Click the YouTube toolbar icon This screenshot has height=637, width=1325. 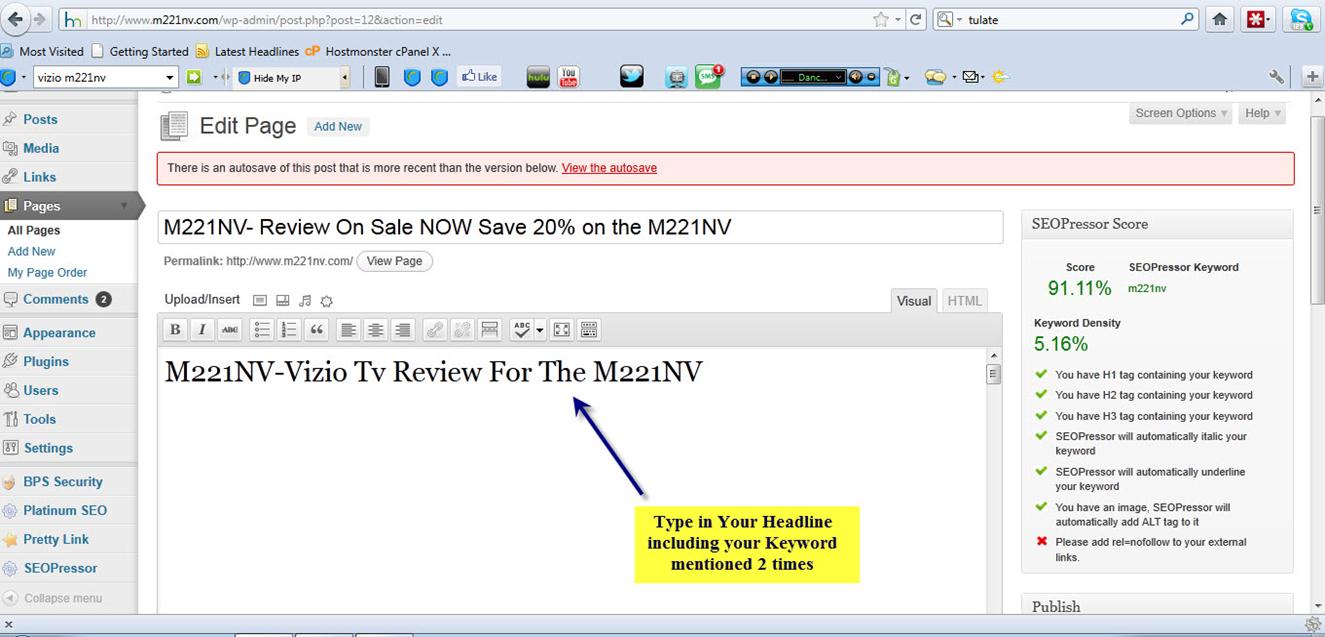tap(569, 77)
